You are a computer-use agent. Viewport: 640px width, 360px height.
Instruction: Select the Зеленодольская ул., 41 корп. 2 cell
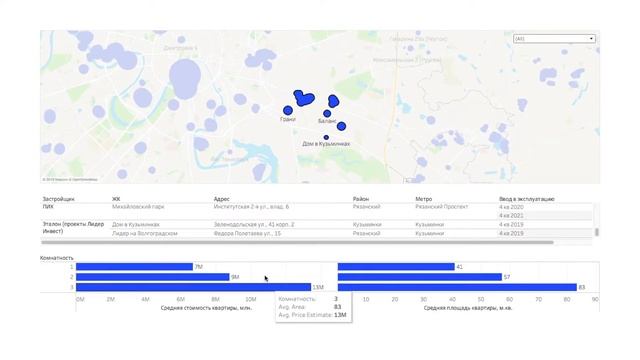pos(254,224)
